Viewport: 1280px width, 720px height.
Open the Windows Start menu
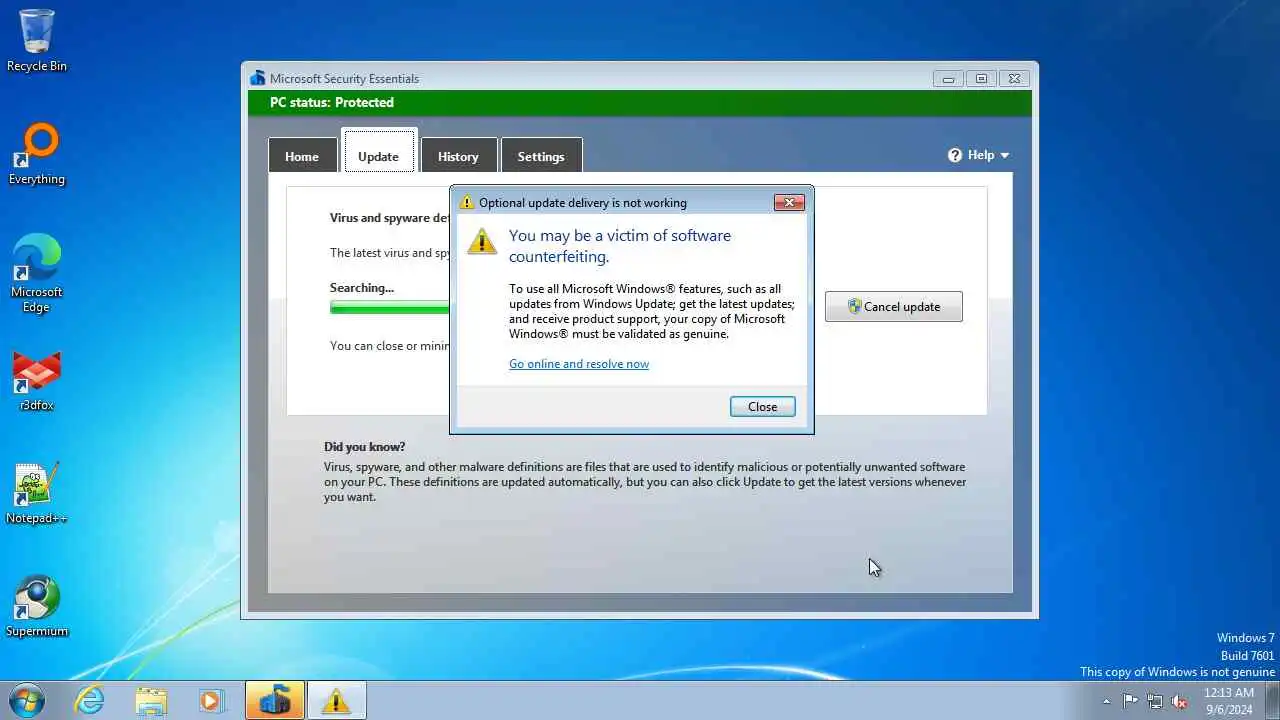pos(26,700)
